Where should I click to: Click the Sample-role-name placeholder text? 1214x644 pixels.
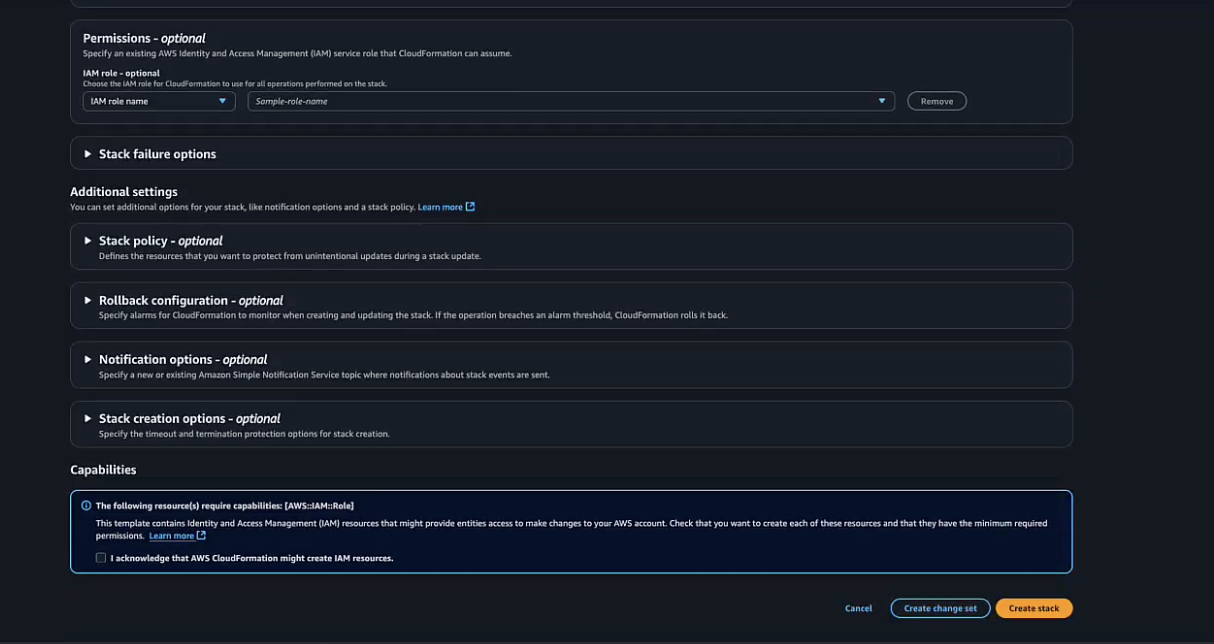(292, 101)
